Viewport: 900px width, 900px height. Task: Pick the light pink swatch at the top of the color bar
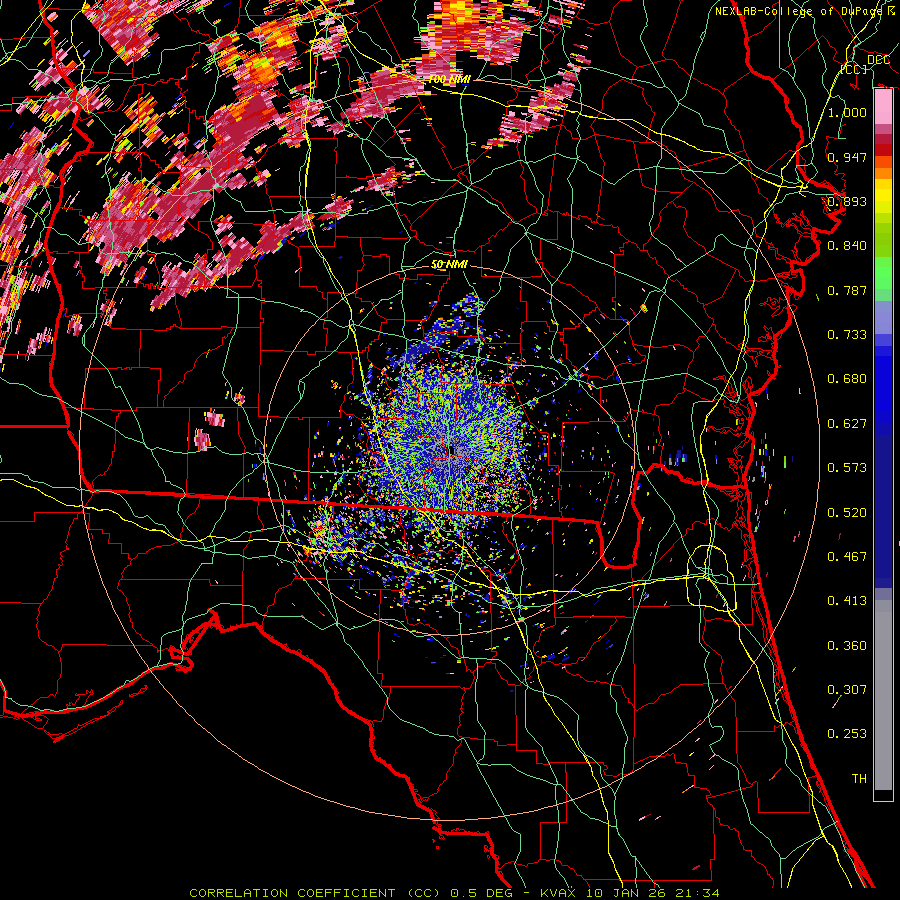pyautogui.click(x=883, y=107)
